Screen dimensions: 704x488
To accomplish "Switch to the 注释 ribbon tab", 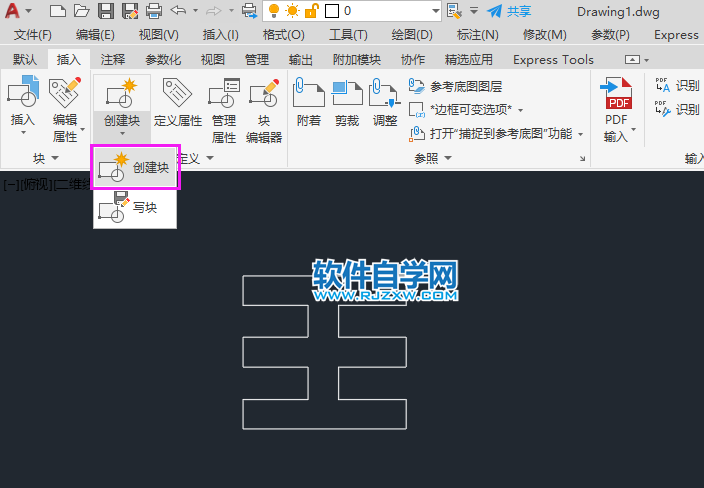I will 113,59.
